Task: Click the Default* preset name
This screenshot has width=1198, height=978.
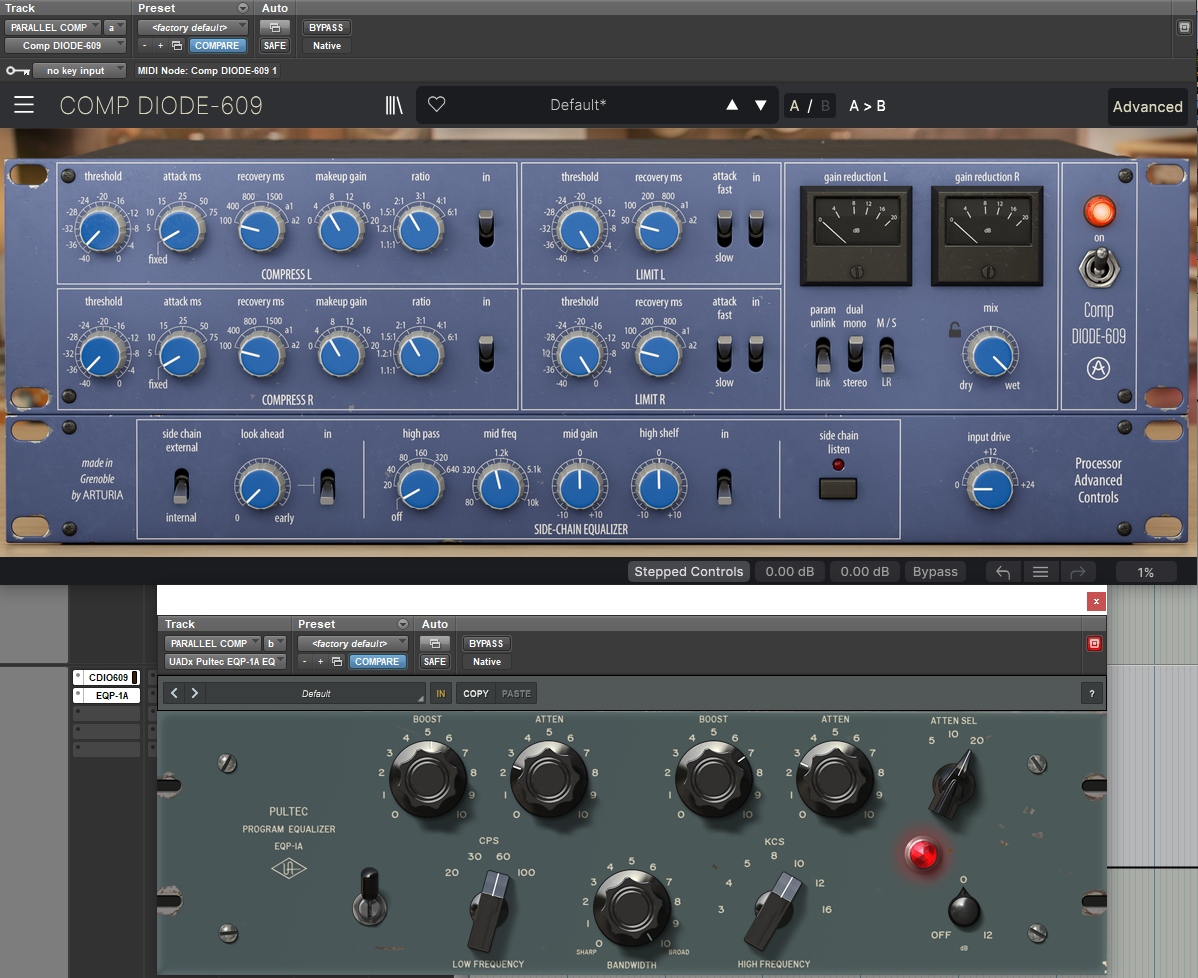Action: [x=578, y=105]
